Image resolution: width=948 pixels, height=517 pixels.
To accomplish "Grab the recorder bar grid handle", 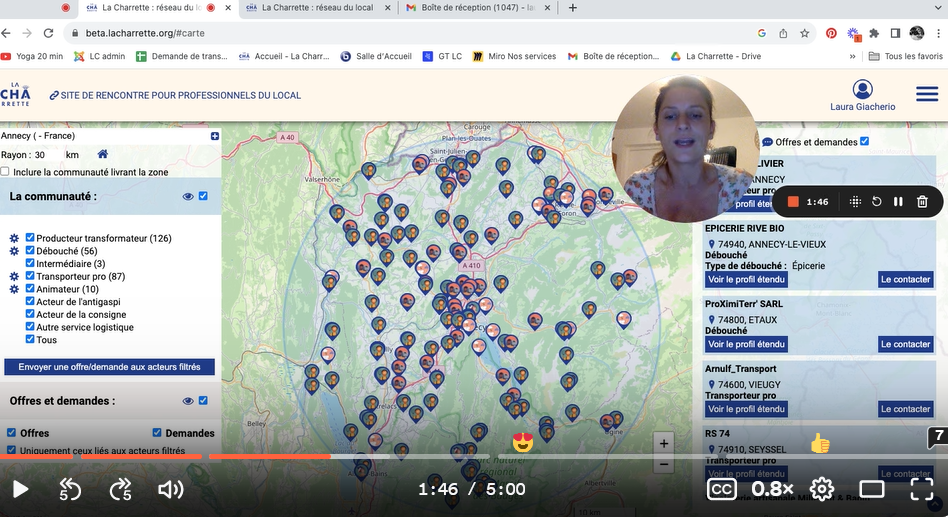I will pos(855,202).
